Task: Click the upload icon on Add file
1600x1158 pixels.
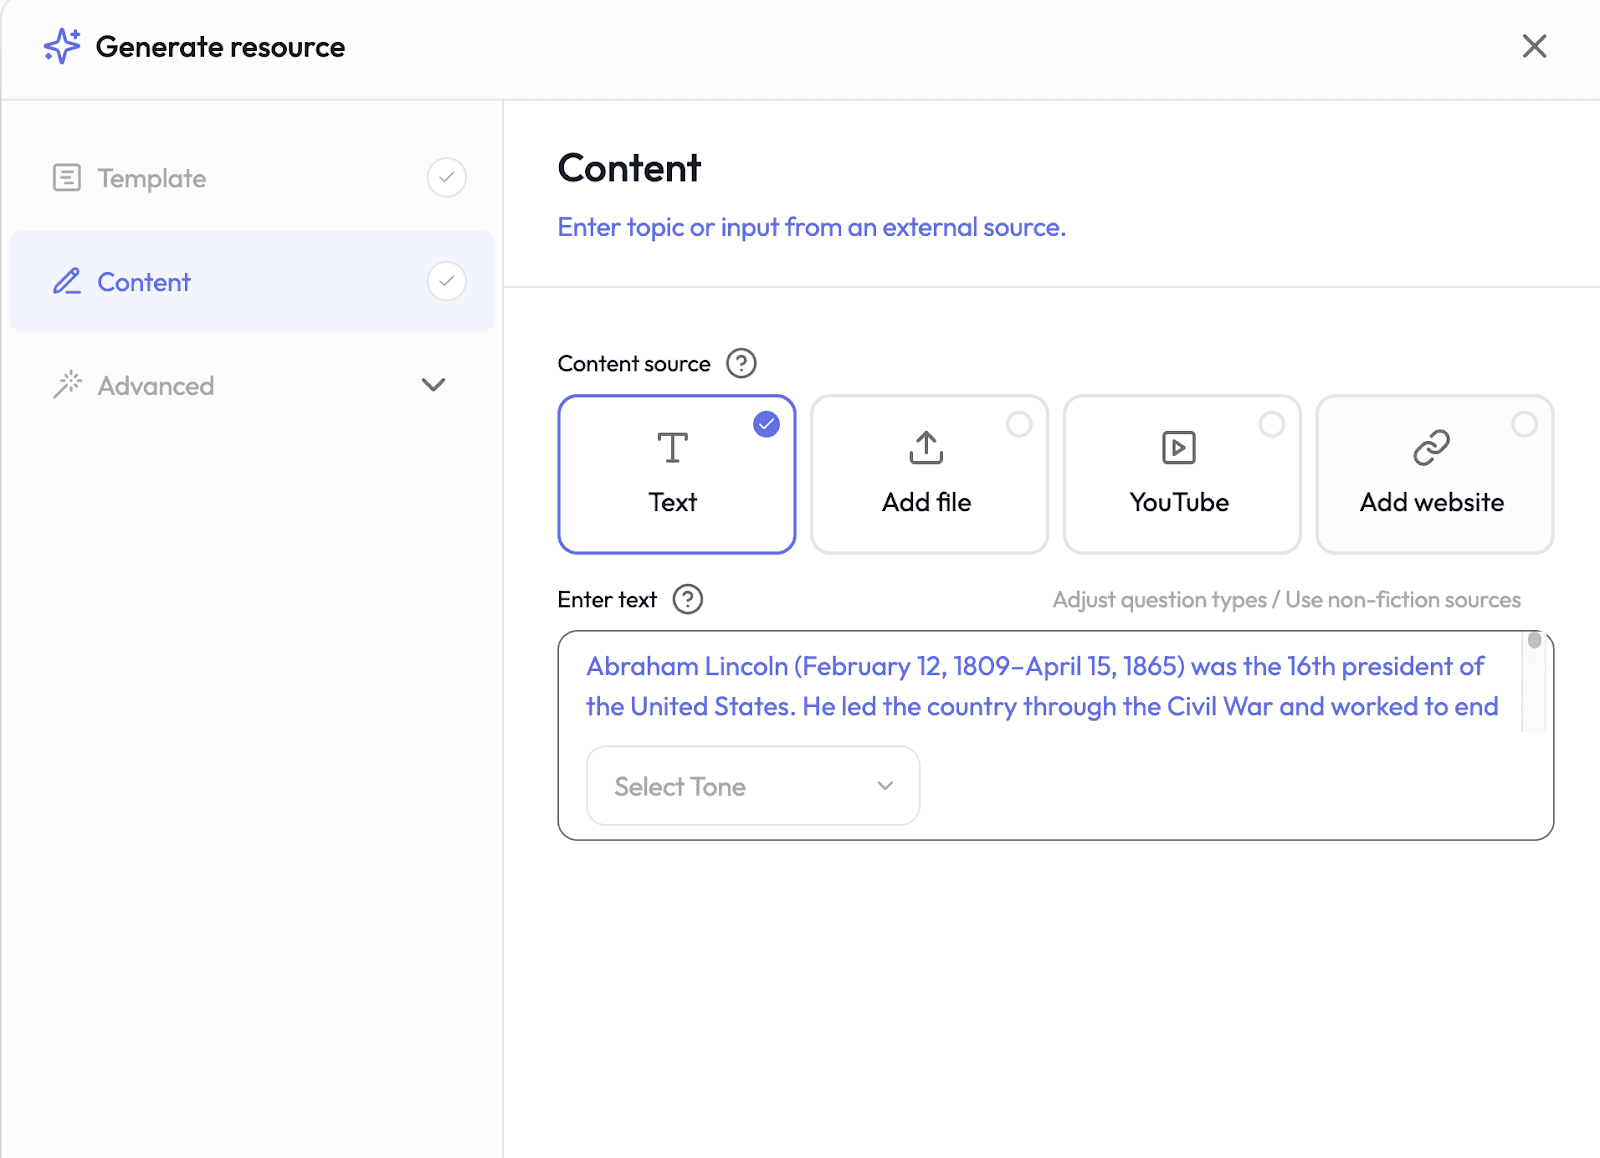Action: tap(927, 448)
